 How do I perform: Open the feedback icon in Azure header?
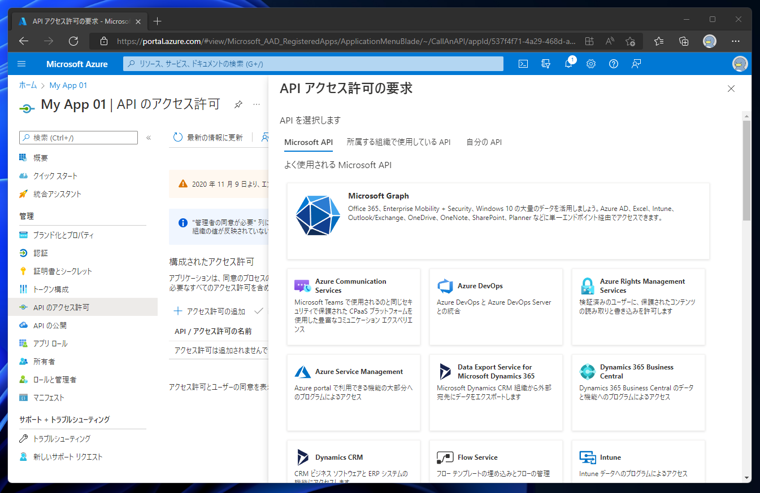[x=636, y=64]
